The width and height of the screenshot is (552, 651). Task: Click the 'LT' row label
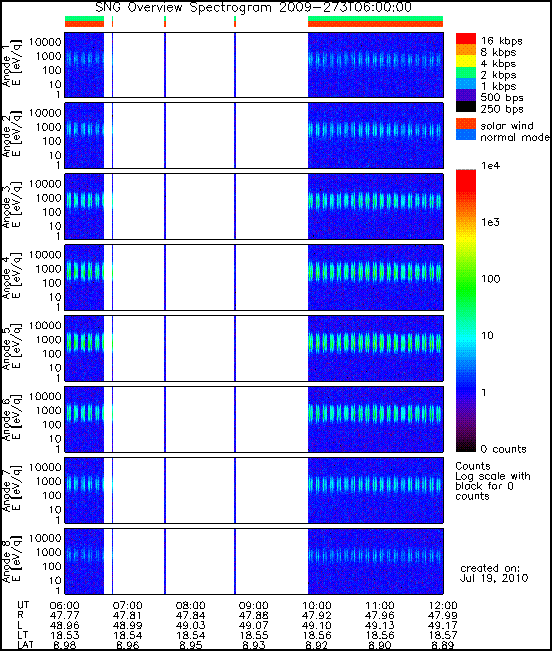(22, 635)
